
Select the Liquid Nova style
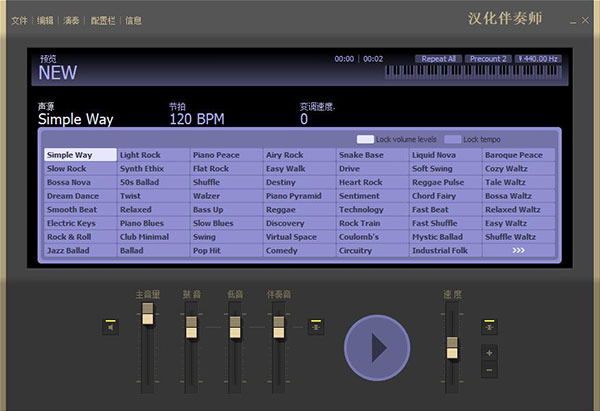point(446,155)
